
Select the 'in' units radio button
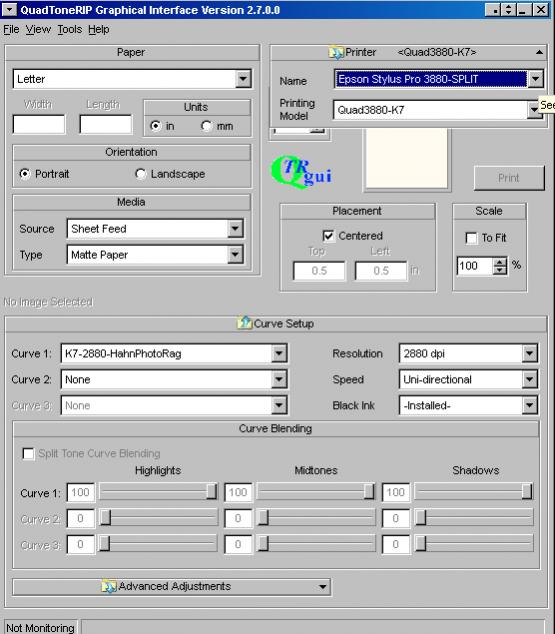pyautogui.click(x=155, y=126)
